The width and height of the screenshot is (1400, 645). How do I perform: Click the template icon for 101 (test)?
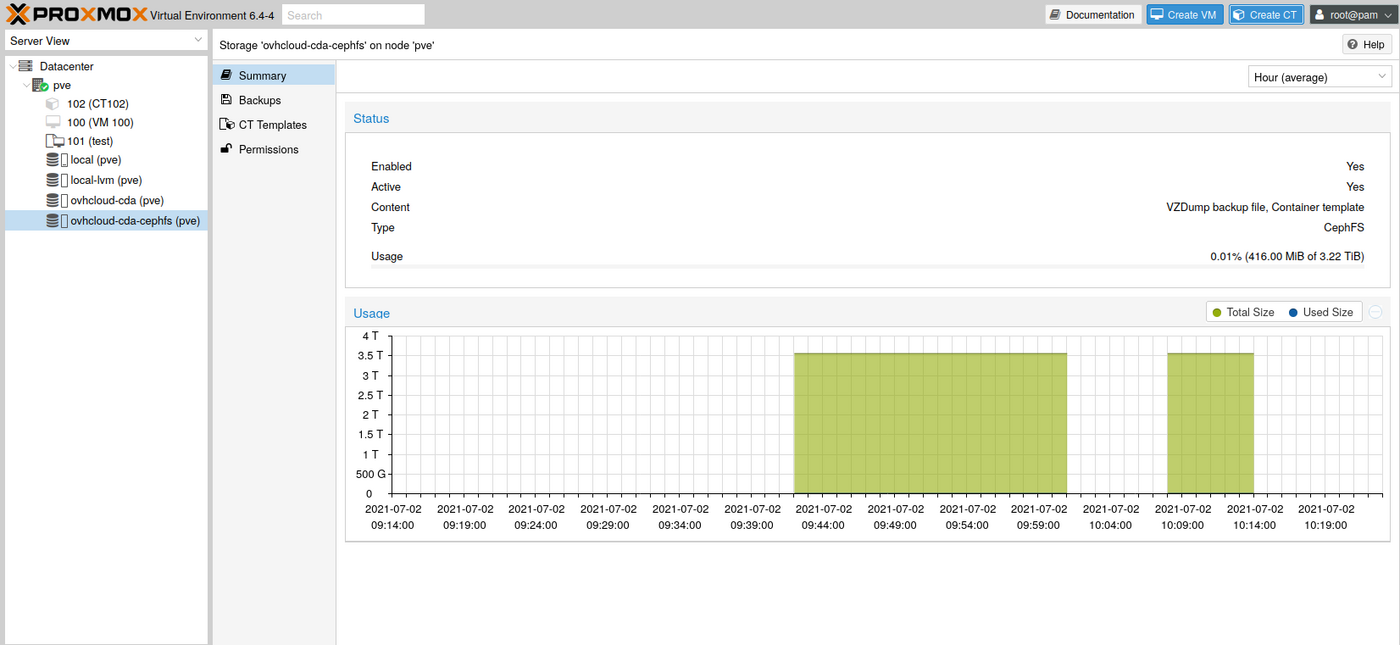pyautogui.click(x=54, y=141)
